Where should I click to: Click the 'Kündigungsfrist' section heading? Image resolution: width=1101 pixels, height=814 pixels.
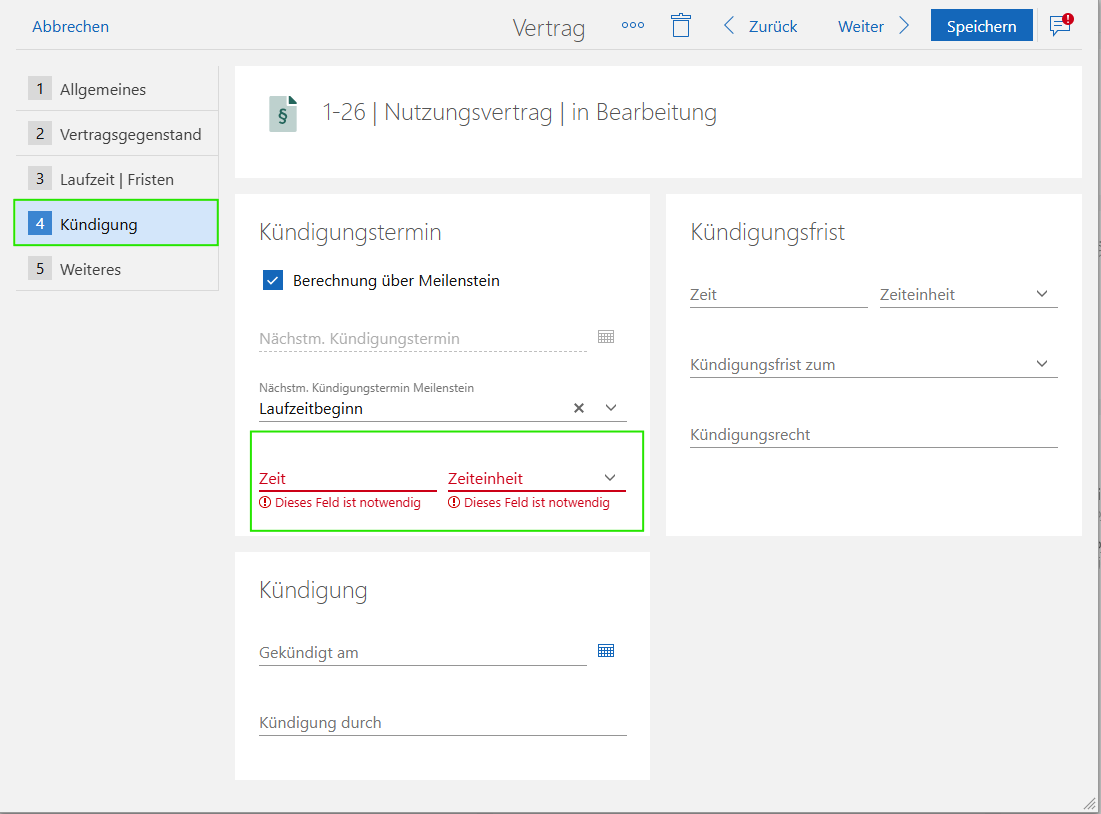coord(767,232)
